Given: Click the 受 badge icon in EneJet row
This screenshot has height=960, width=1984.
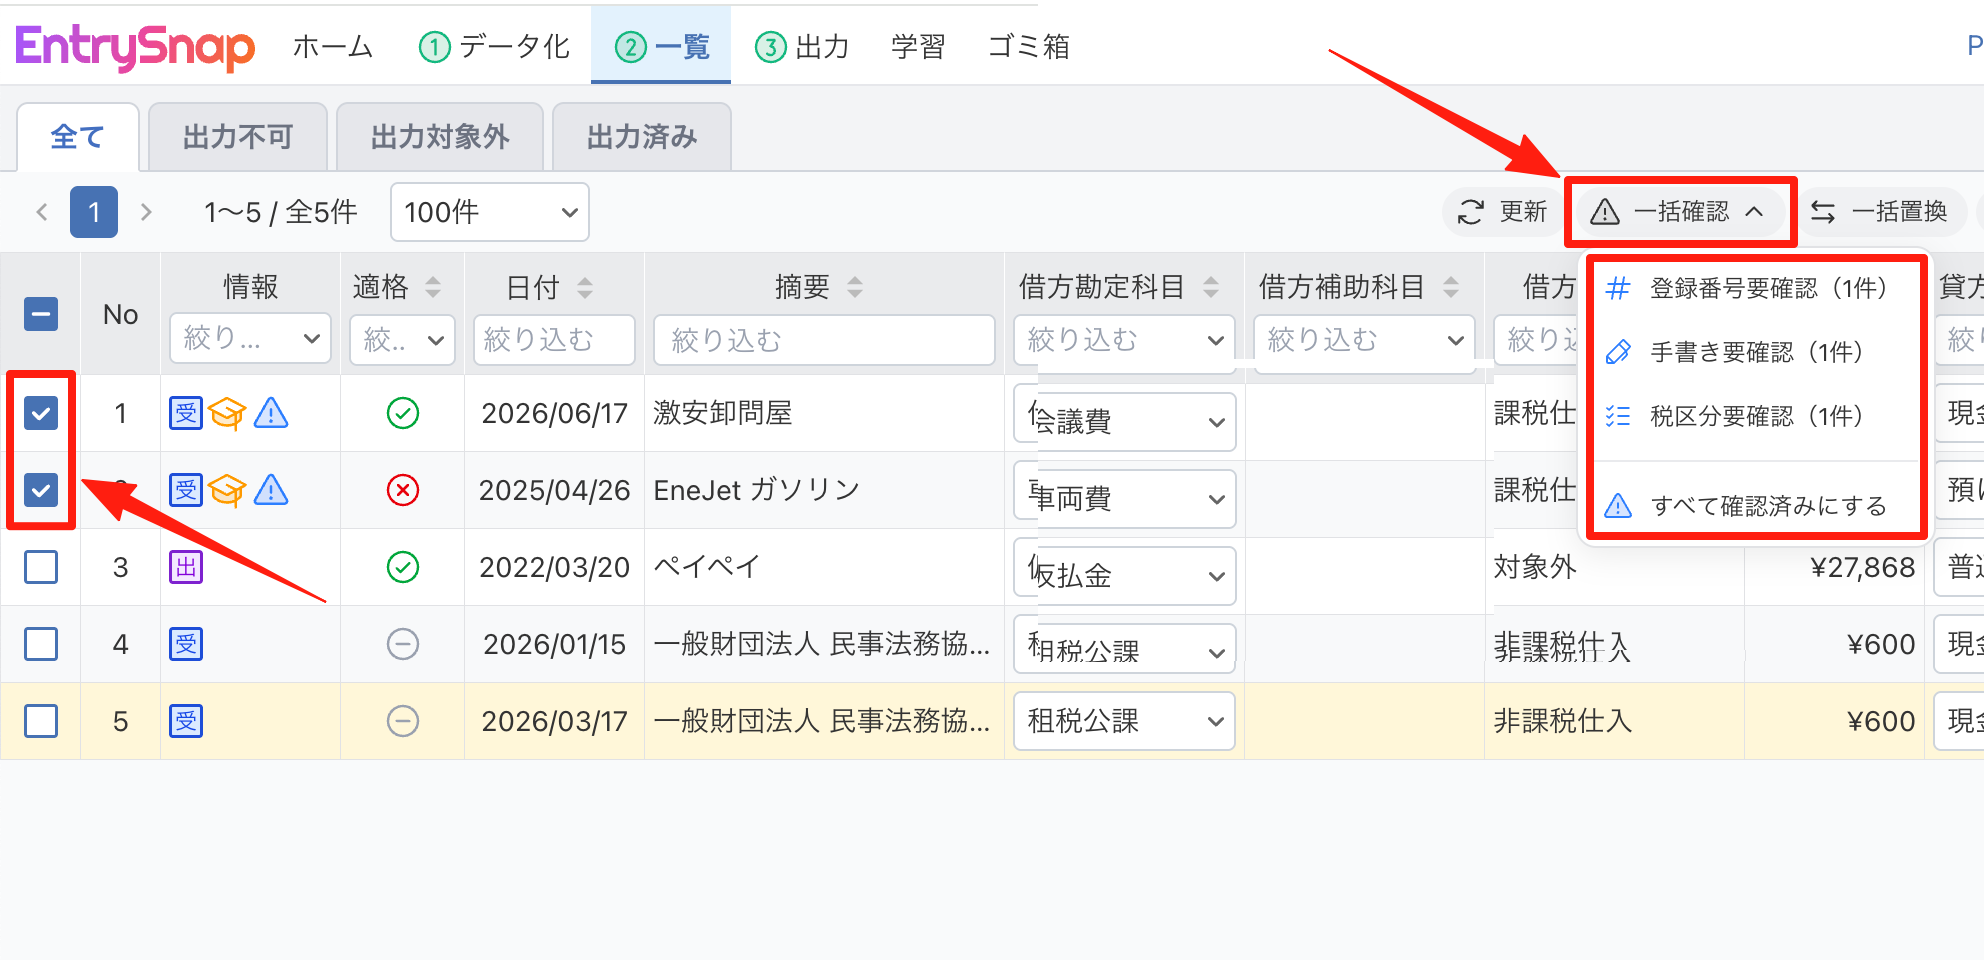Looking at the screenshot, I should tap(186, 490).
